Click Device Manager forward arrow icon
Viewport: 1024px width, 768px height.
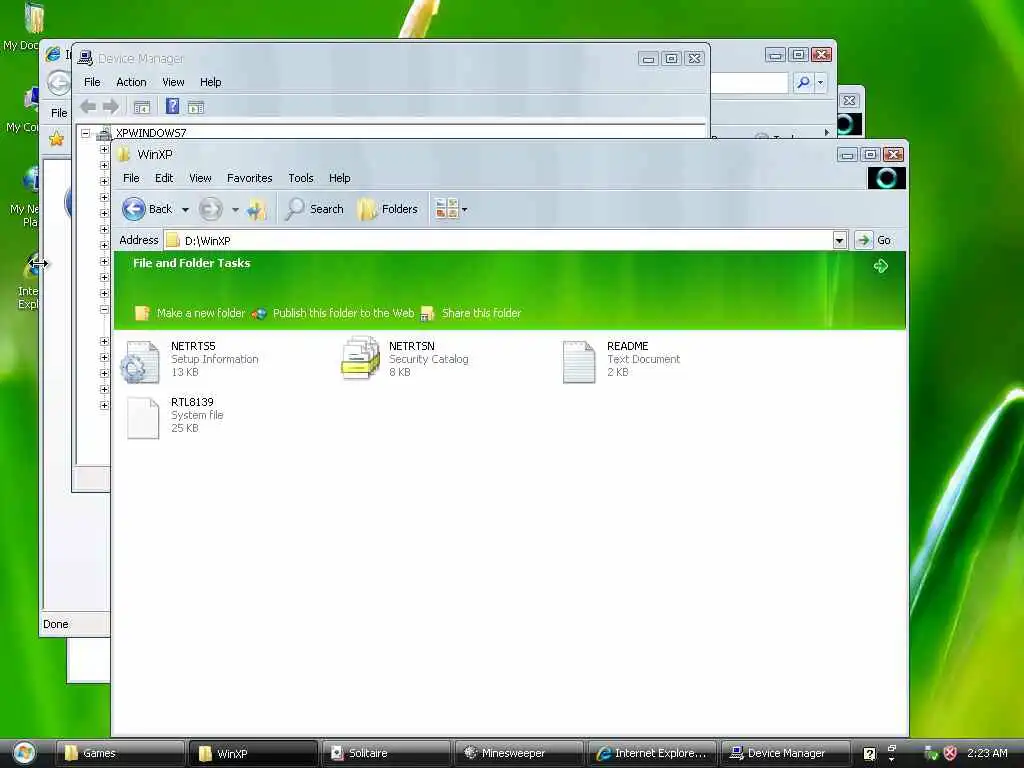tap(111, 106)
